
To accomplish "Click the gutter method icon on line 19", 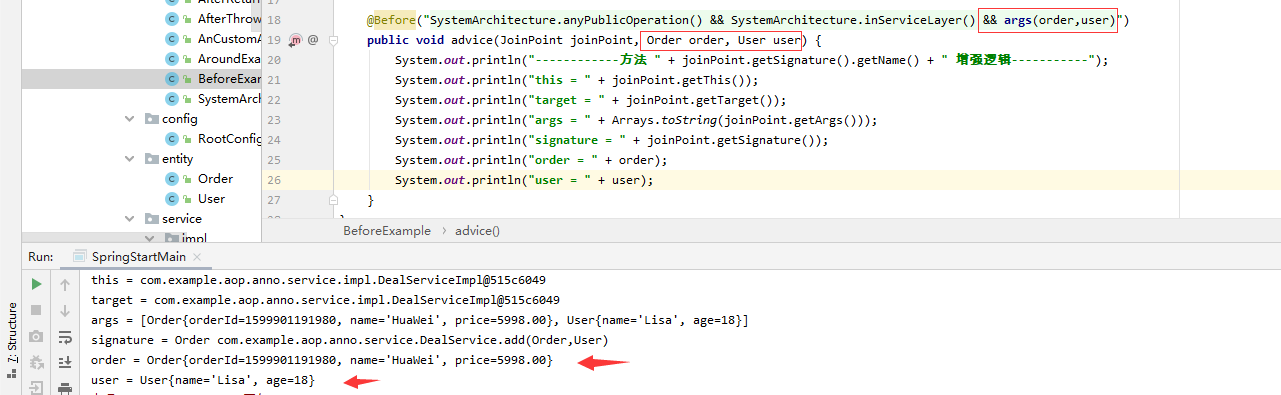I will (x=296, y=40).
